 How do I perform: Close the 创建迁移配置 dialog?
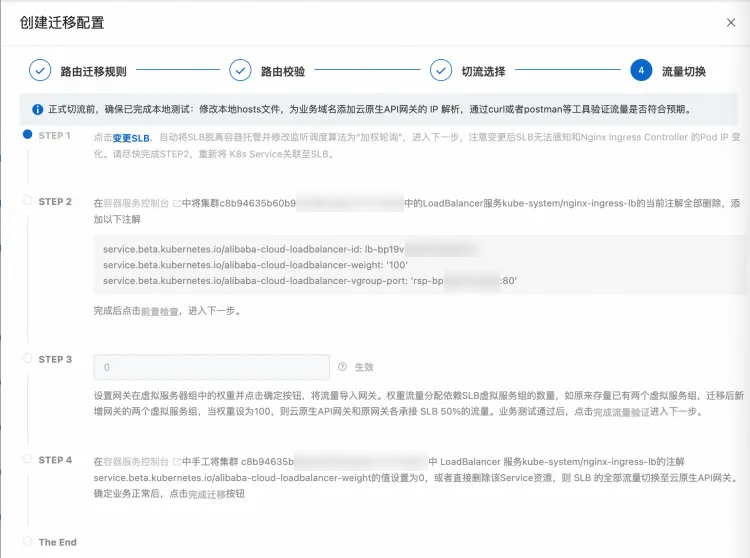(730, 22)
